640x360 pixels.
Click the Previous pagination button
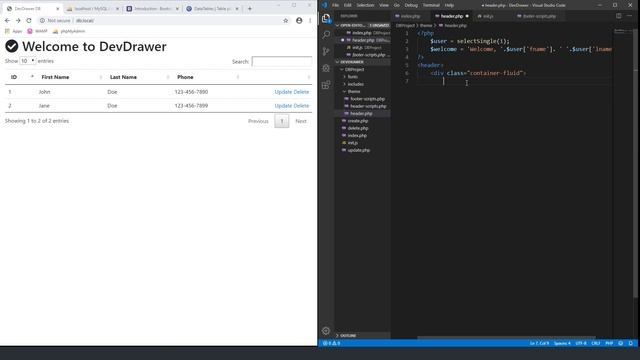(258, 121)
